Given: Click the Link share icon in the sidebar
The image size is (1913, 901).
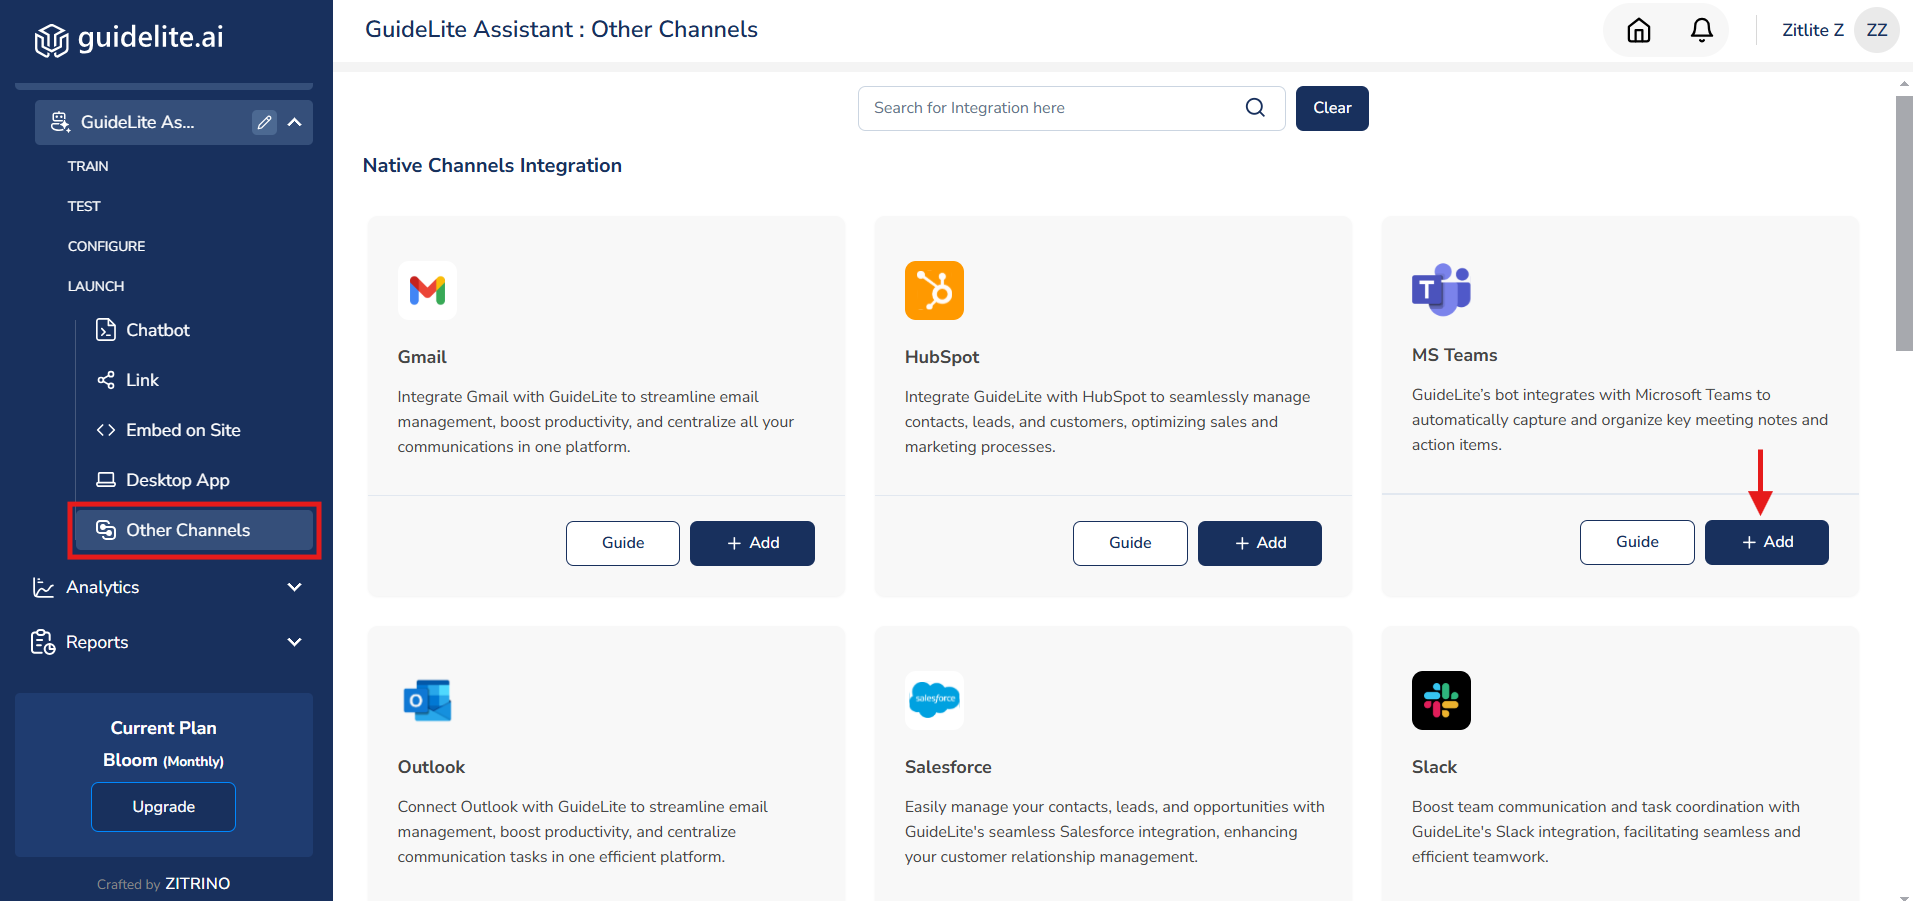Looking at the screenshot, I should (106, 380).
